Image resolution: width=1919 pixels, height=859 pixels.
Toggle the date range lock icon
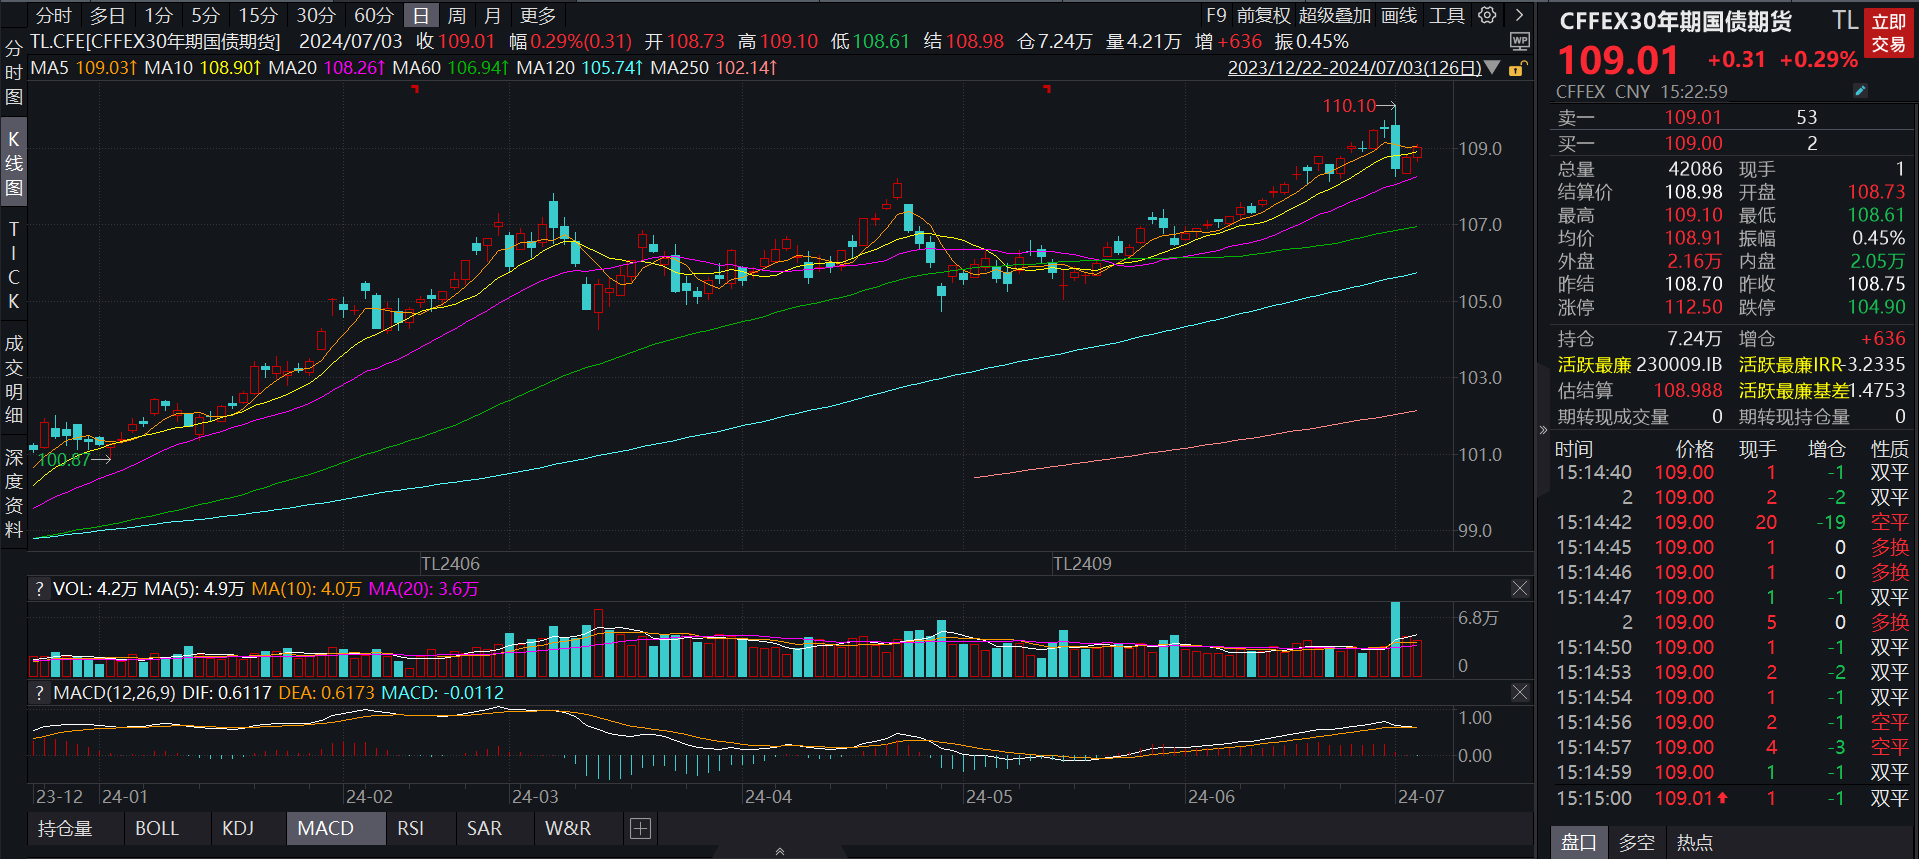click(x=1517, y=68)
